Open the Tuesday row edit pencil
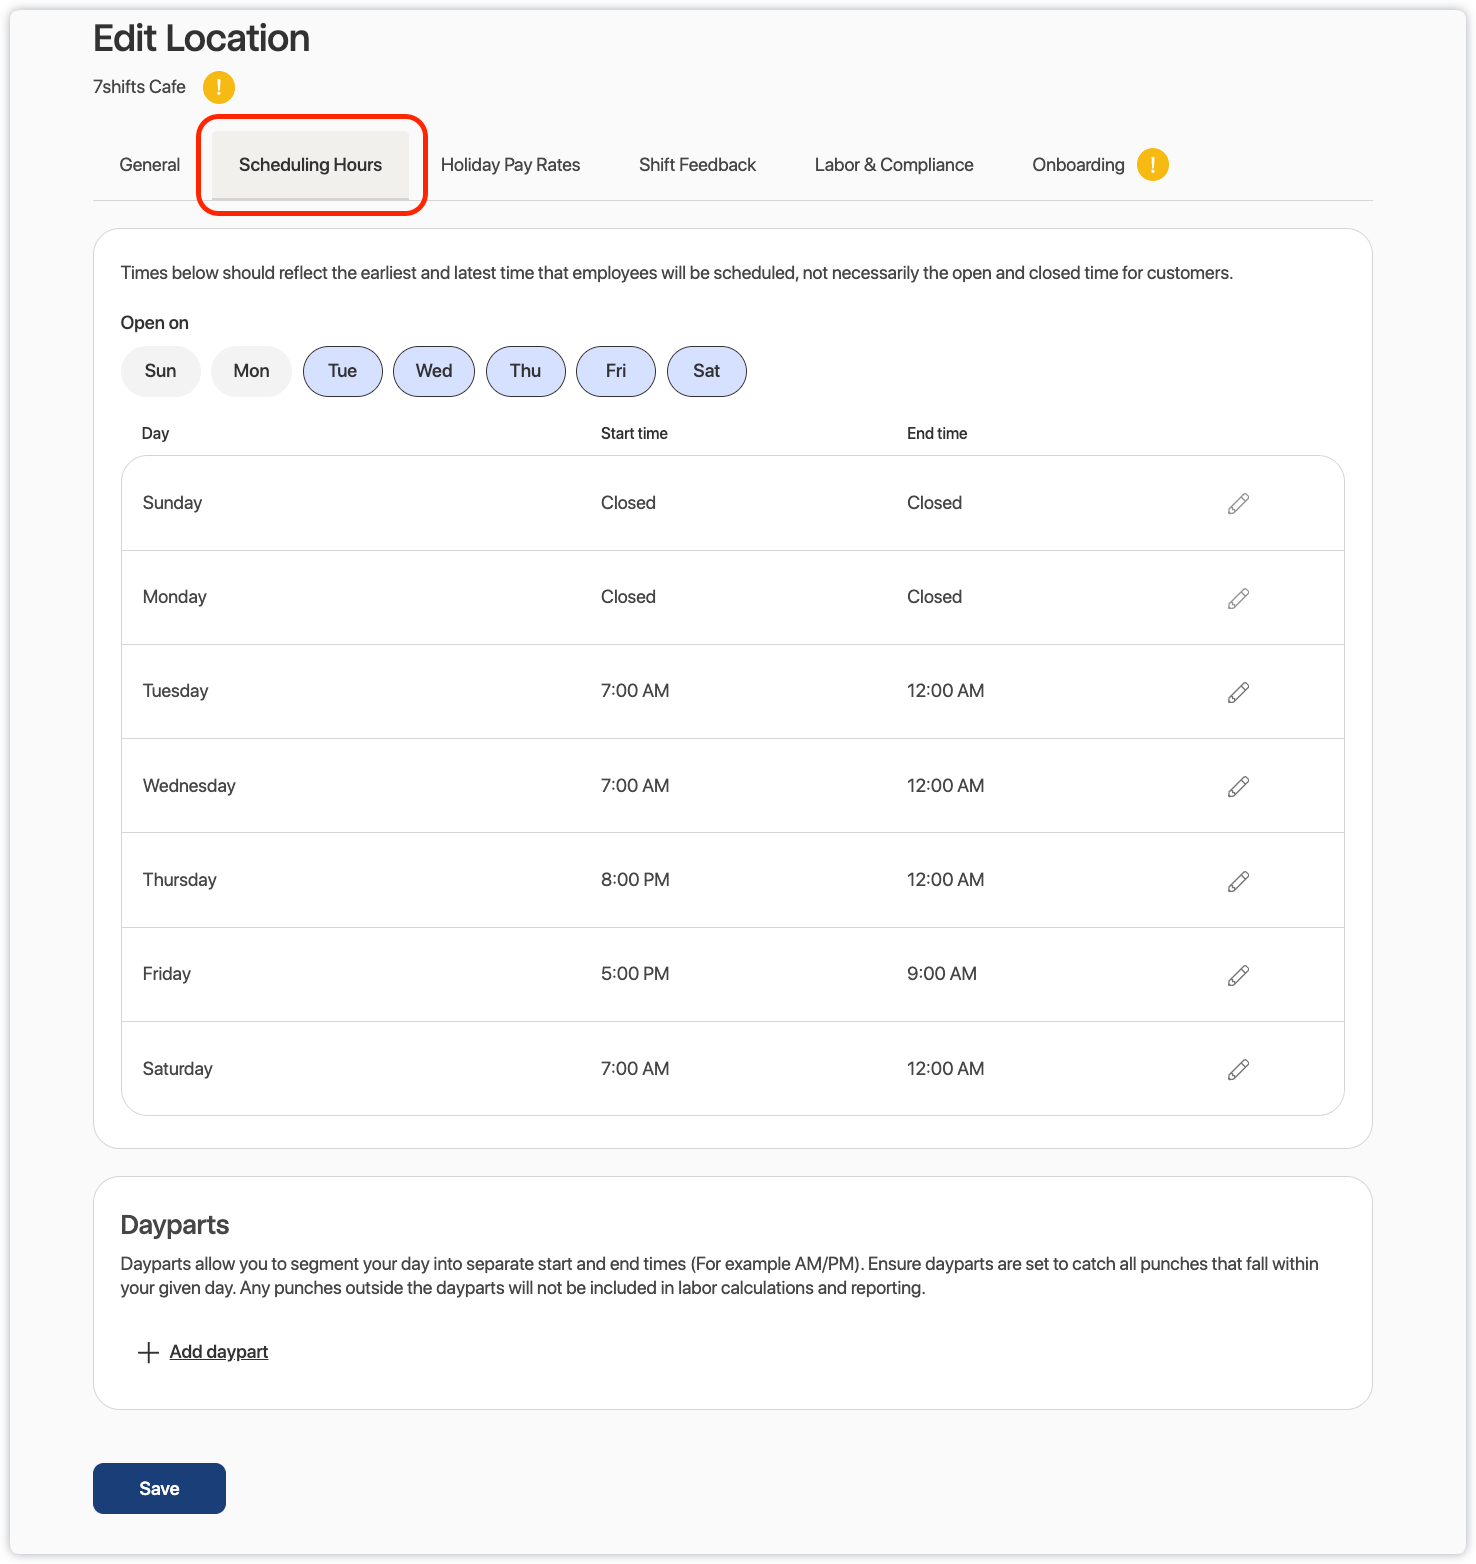The width and height of the screenshot is (1476, 1564). [x=1238, y=692]
